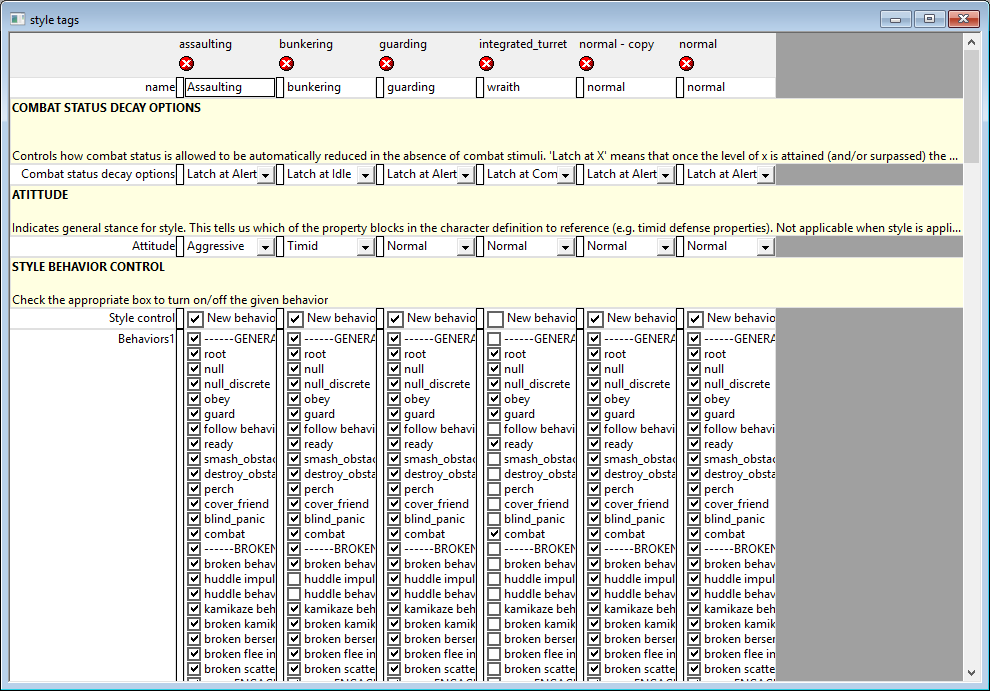Click the red X under bunkering
This screenshot has height=691, width=990.
coord(287,64)
